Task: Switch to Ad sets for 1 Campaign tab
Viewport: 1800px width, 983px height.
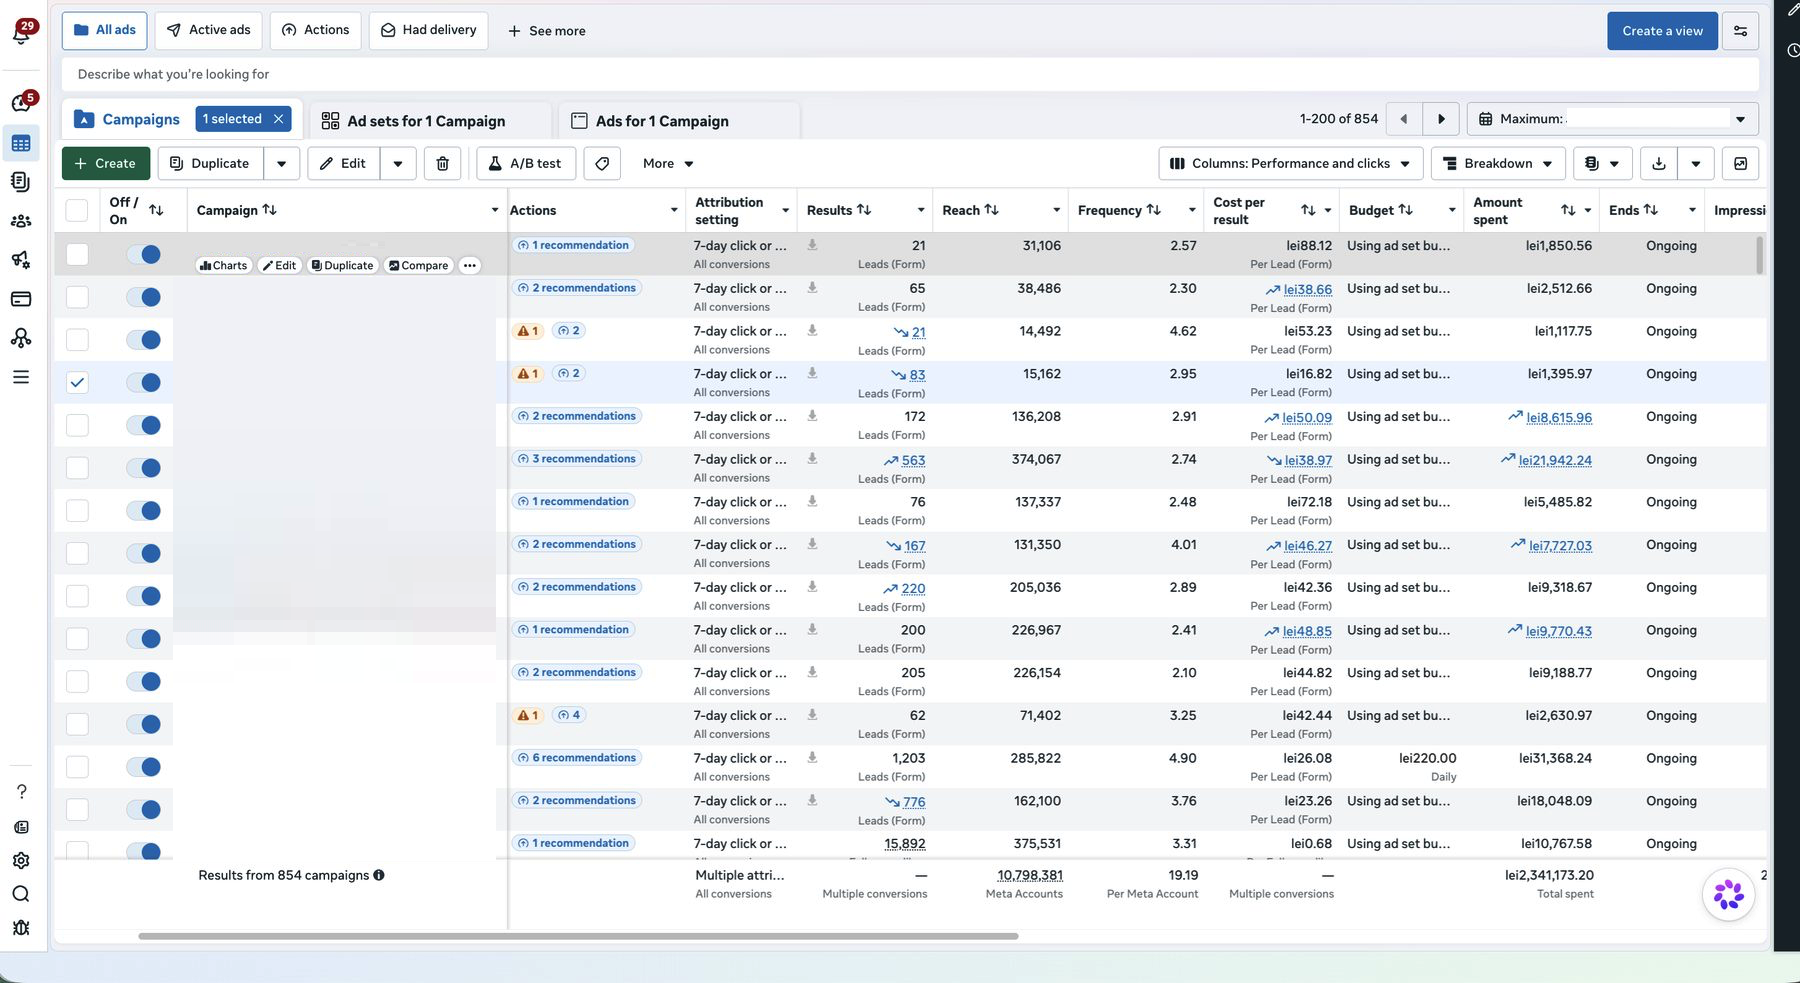Action: (x=428, y=121)
